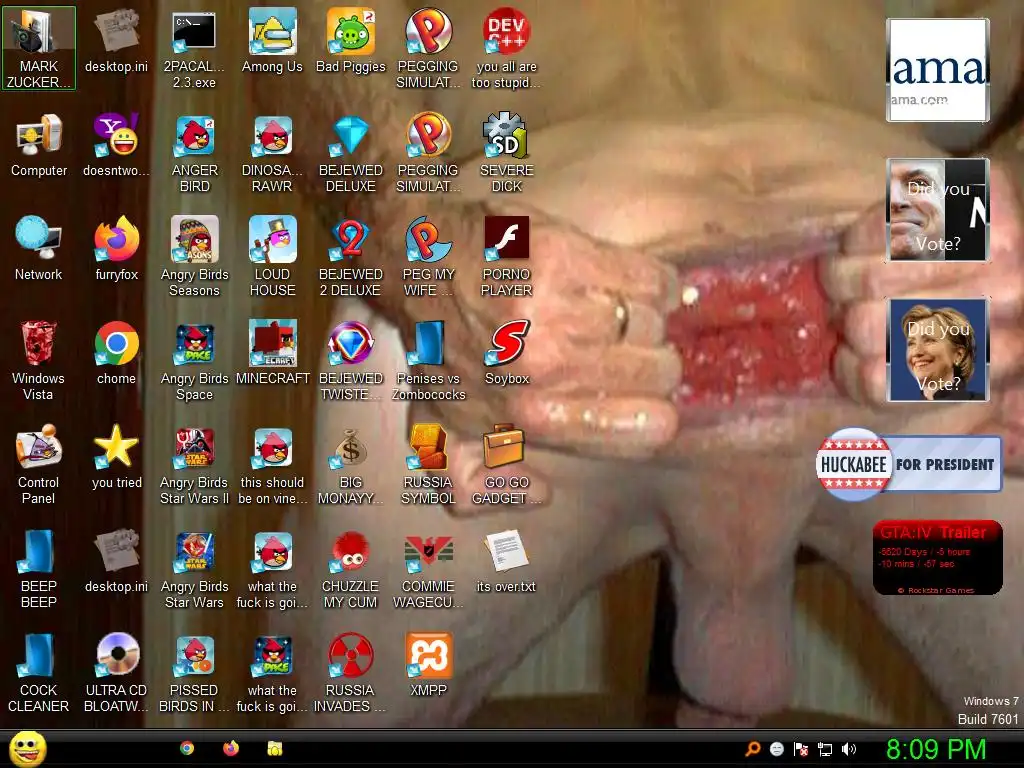
Task: Open the Bad Piggies game icon
Action: click(351, 40)
